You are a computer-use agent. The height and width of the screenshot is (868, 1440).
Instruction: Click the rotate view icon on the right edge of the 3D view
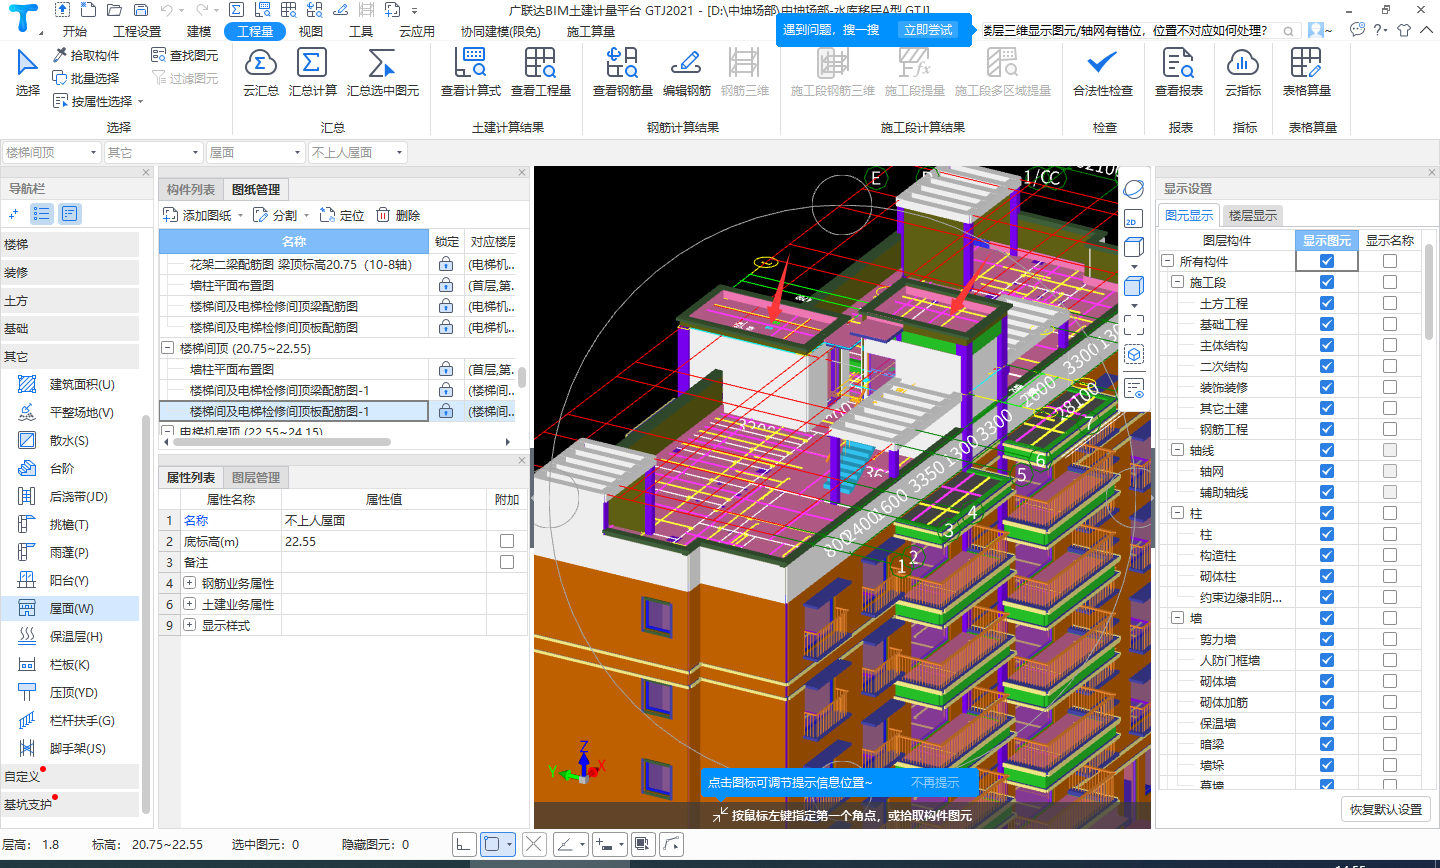click(1133, 189)
